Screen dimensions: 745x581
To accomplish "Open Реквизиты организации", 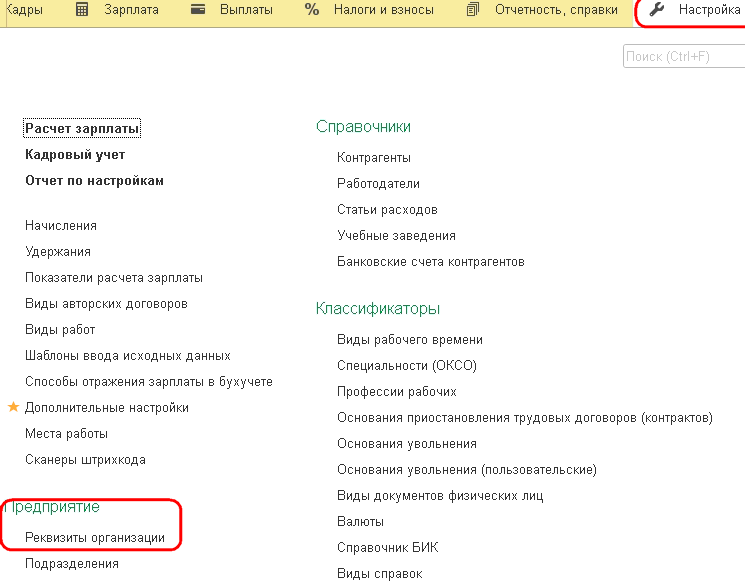I will [95, 538].
